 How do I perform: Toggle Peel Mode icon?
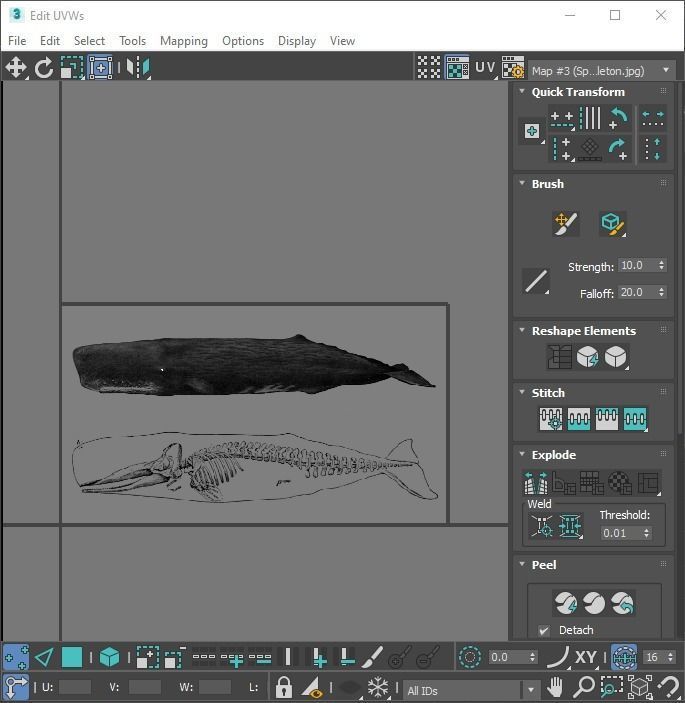(x=594, y=603)
